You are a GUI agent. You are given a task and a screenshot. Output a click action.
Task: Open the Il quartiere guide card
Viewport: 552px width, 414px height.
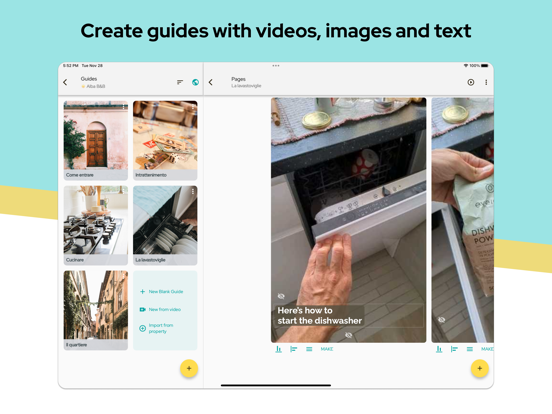coord(96,310)
